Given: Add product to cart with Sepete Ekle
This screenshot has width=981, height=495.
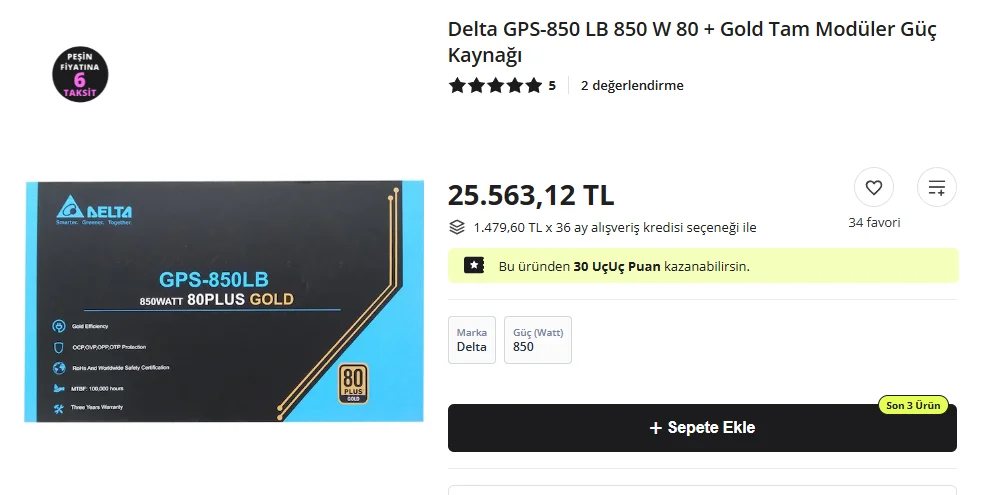Looking at the screenshot, I should click(702, 428).
